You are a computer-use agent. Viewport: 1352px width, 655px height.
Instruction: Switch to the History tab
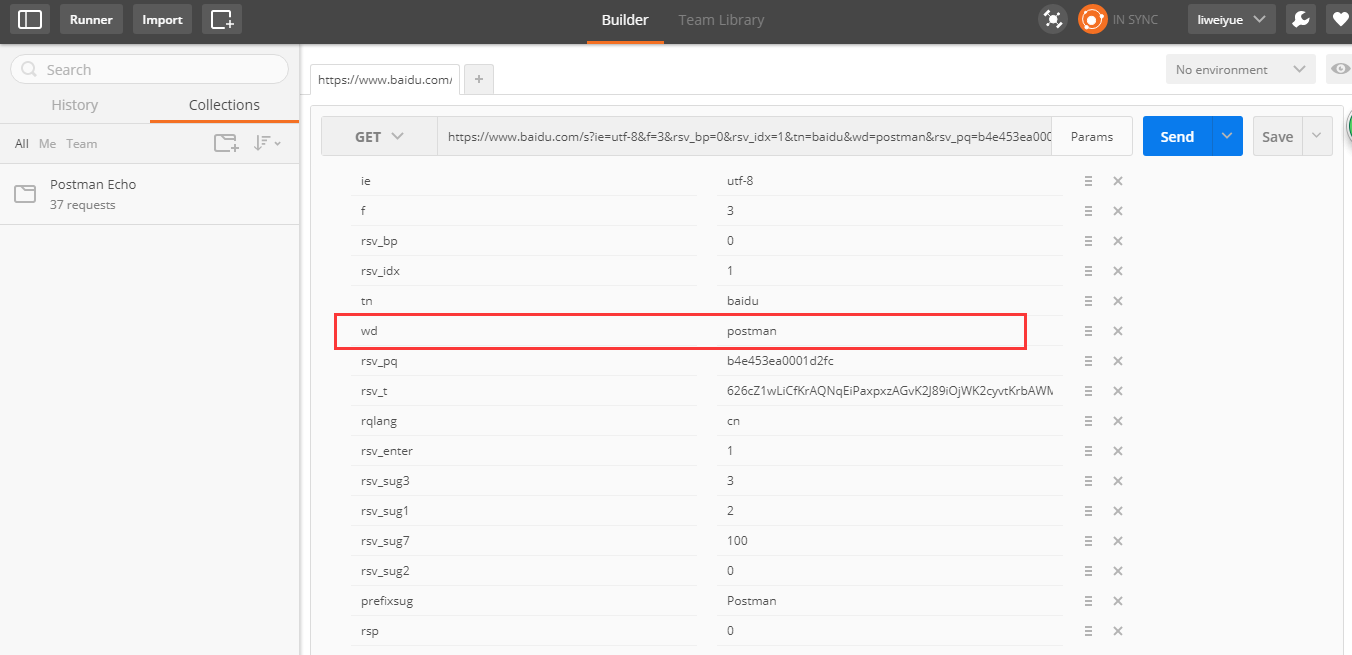click(x=75, y=105)
